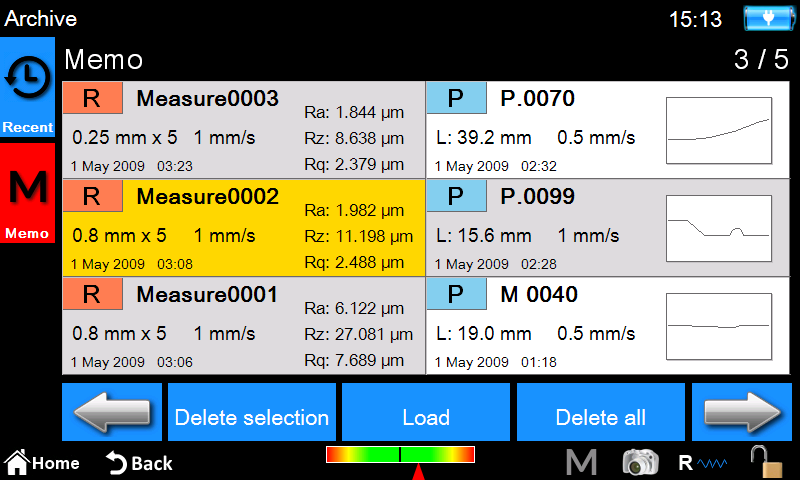This screenshot has height=480, width=800.
Task: Click red triangle marker under gauge
Action: pos(418,472)
